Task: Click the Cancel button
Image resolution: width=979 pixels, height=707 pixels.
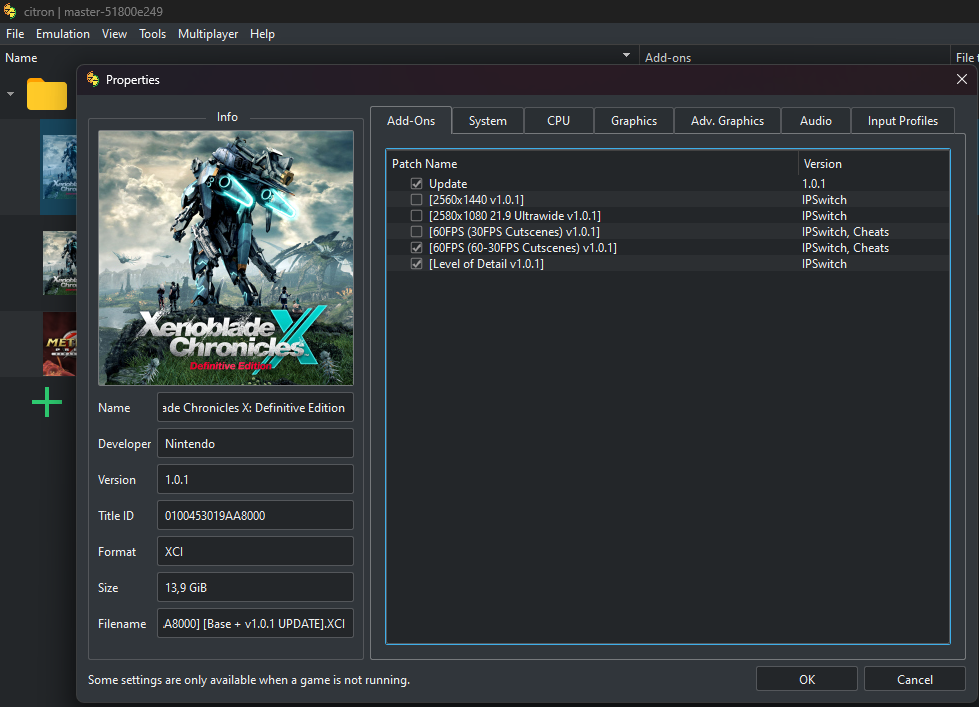Action: 915,679
